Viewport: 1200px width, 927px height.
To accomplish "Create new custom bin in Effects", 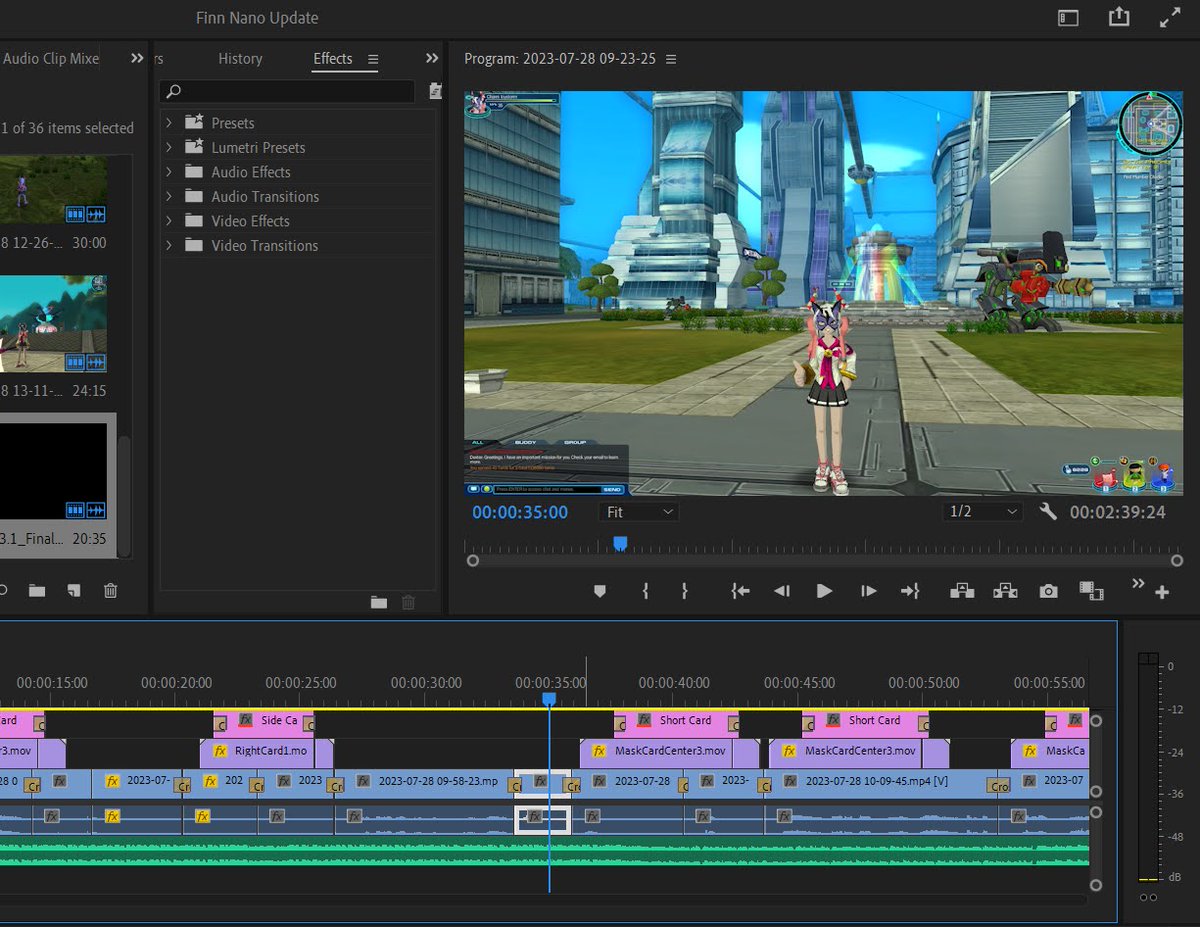I will point(378,602).
